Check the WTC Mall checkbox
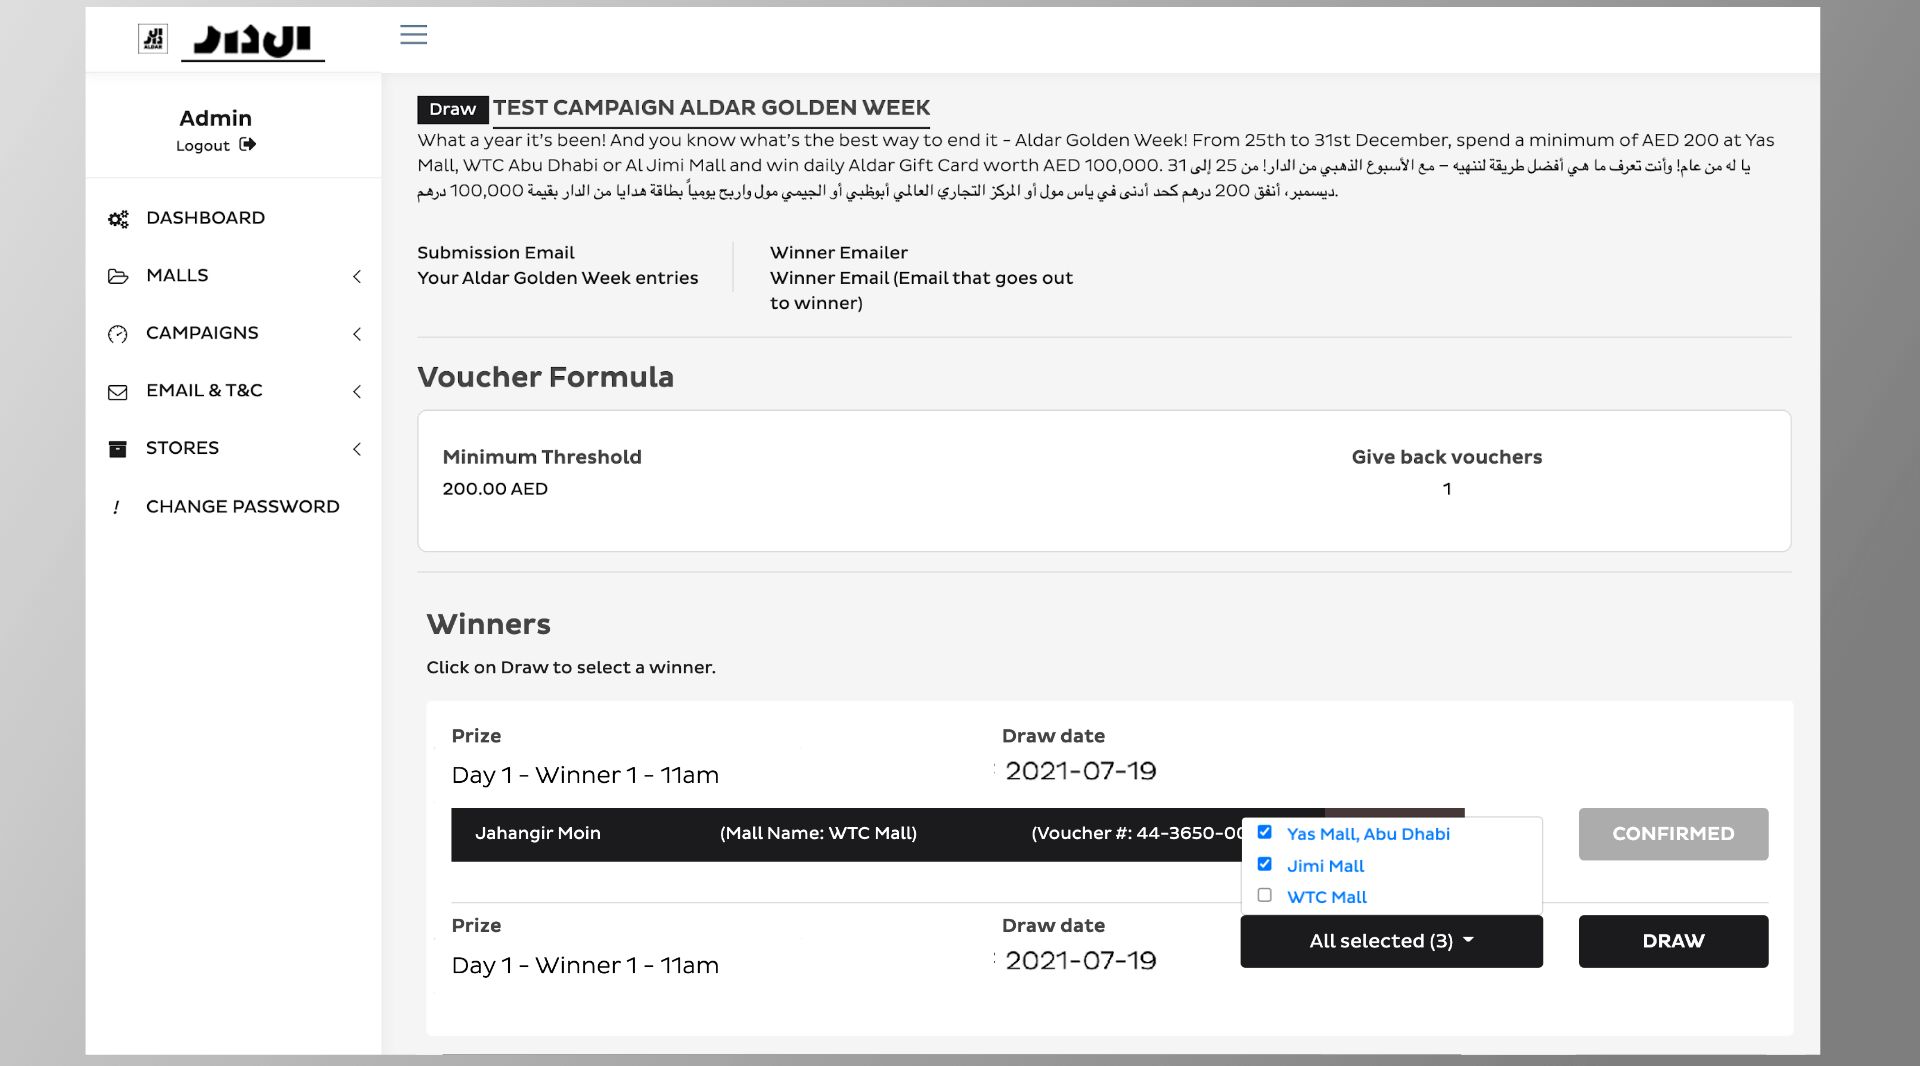This screenshot has width=1920, height=1066. point(1265,895)
